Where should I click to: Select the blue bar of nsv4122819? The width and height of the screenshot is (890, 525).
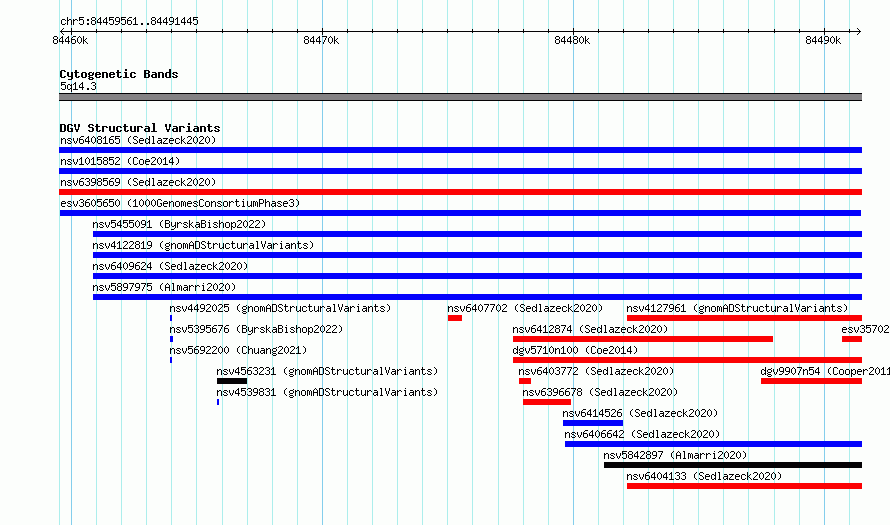pos(477,255)
